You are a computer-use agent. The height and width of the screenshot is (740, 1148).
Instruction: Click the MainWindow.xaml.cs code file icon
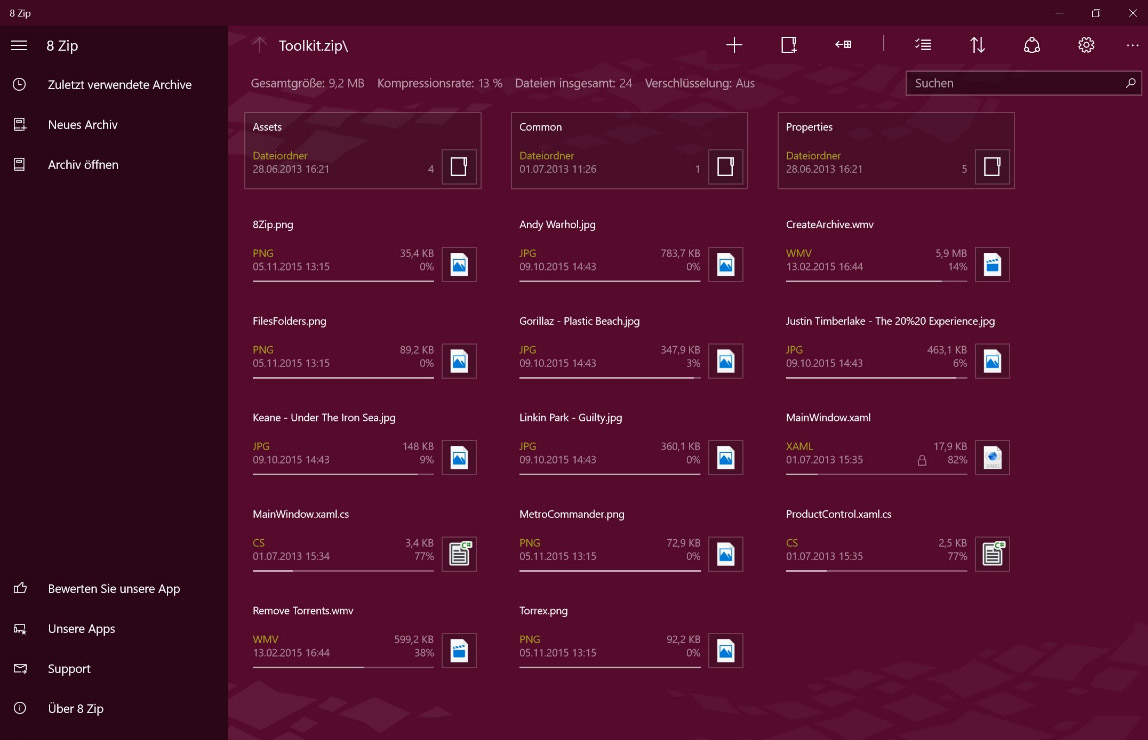click(x=459, y=554)
